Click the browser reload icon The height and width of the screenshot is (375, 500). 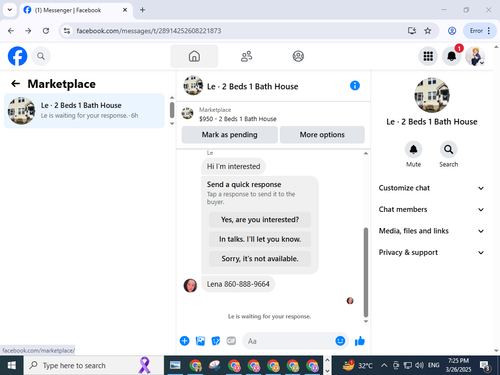click(x=46, y=31)
